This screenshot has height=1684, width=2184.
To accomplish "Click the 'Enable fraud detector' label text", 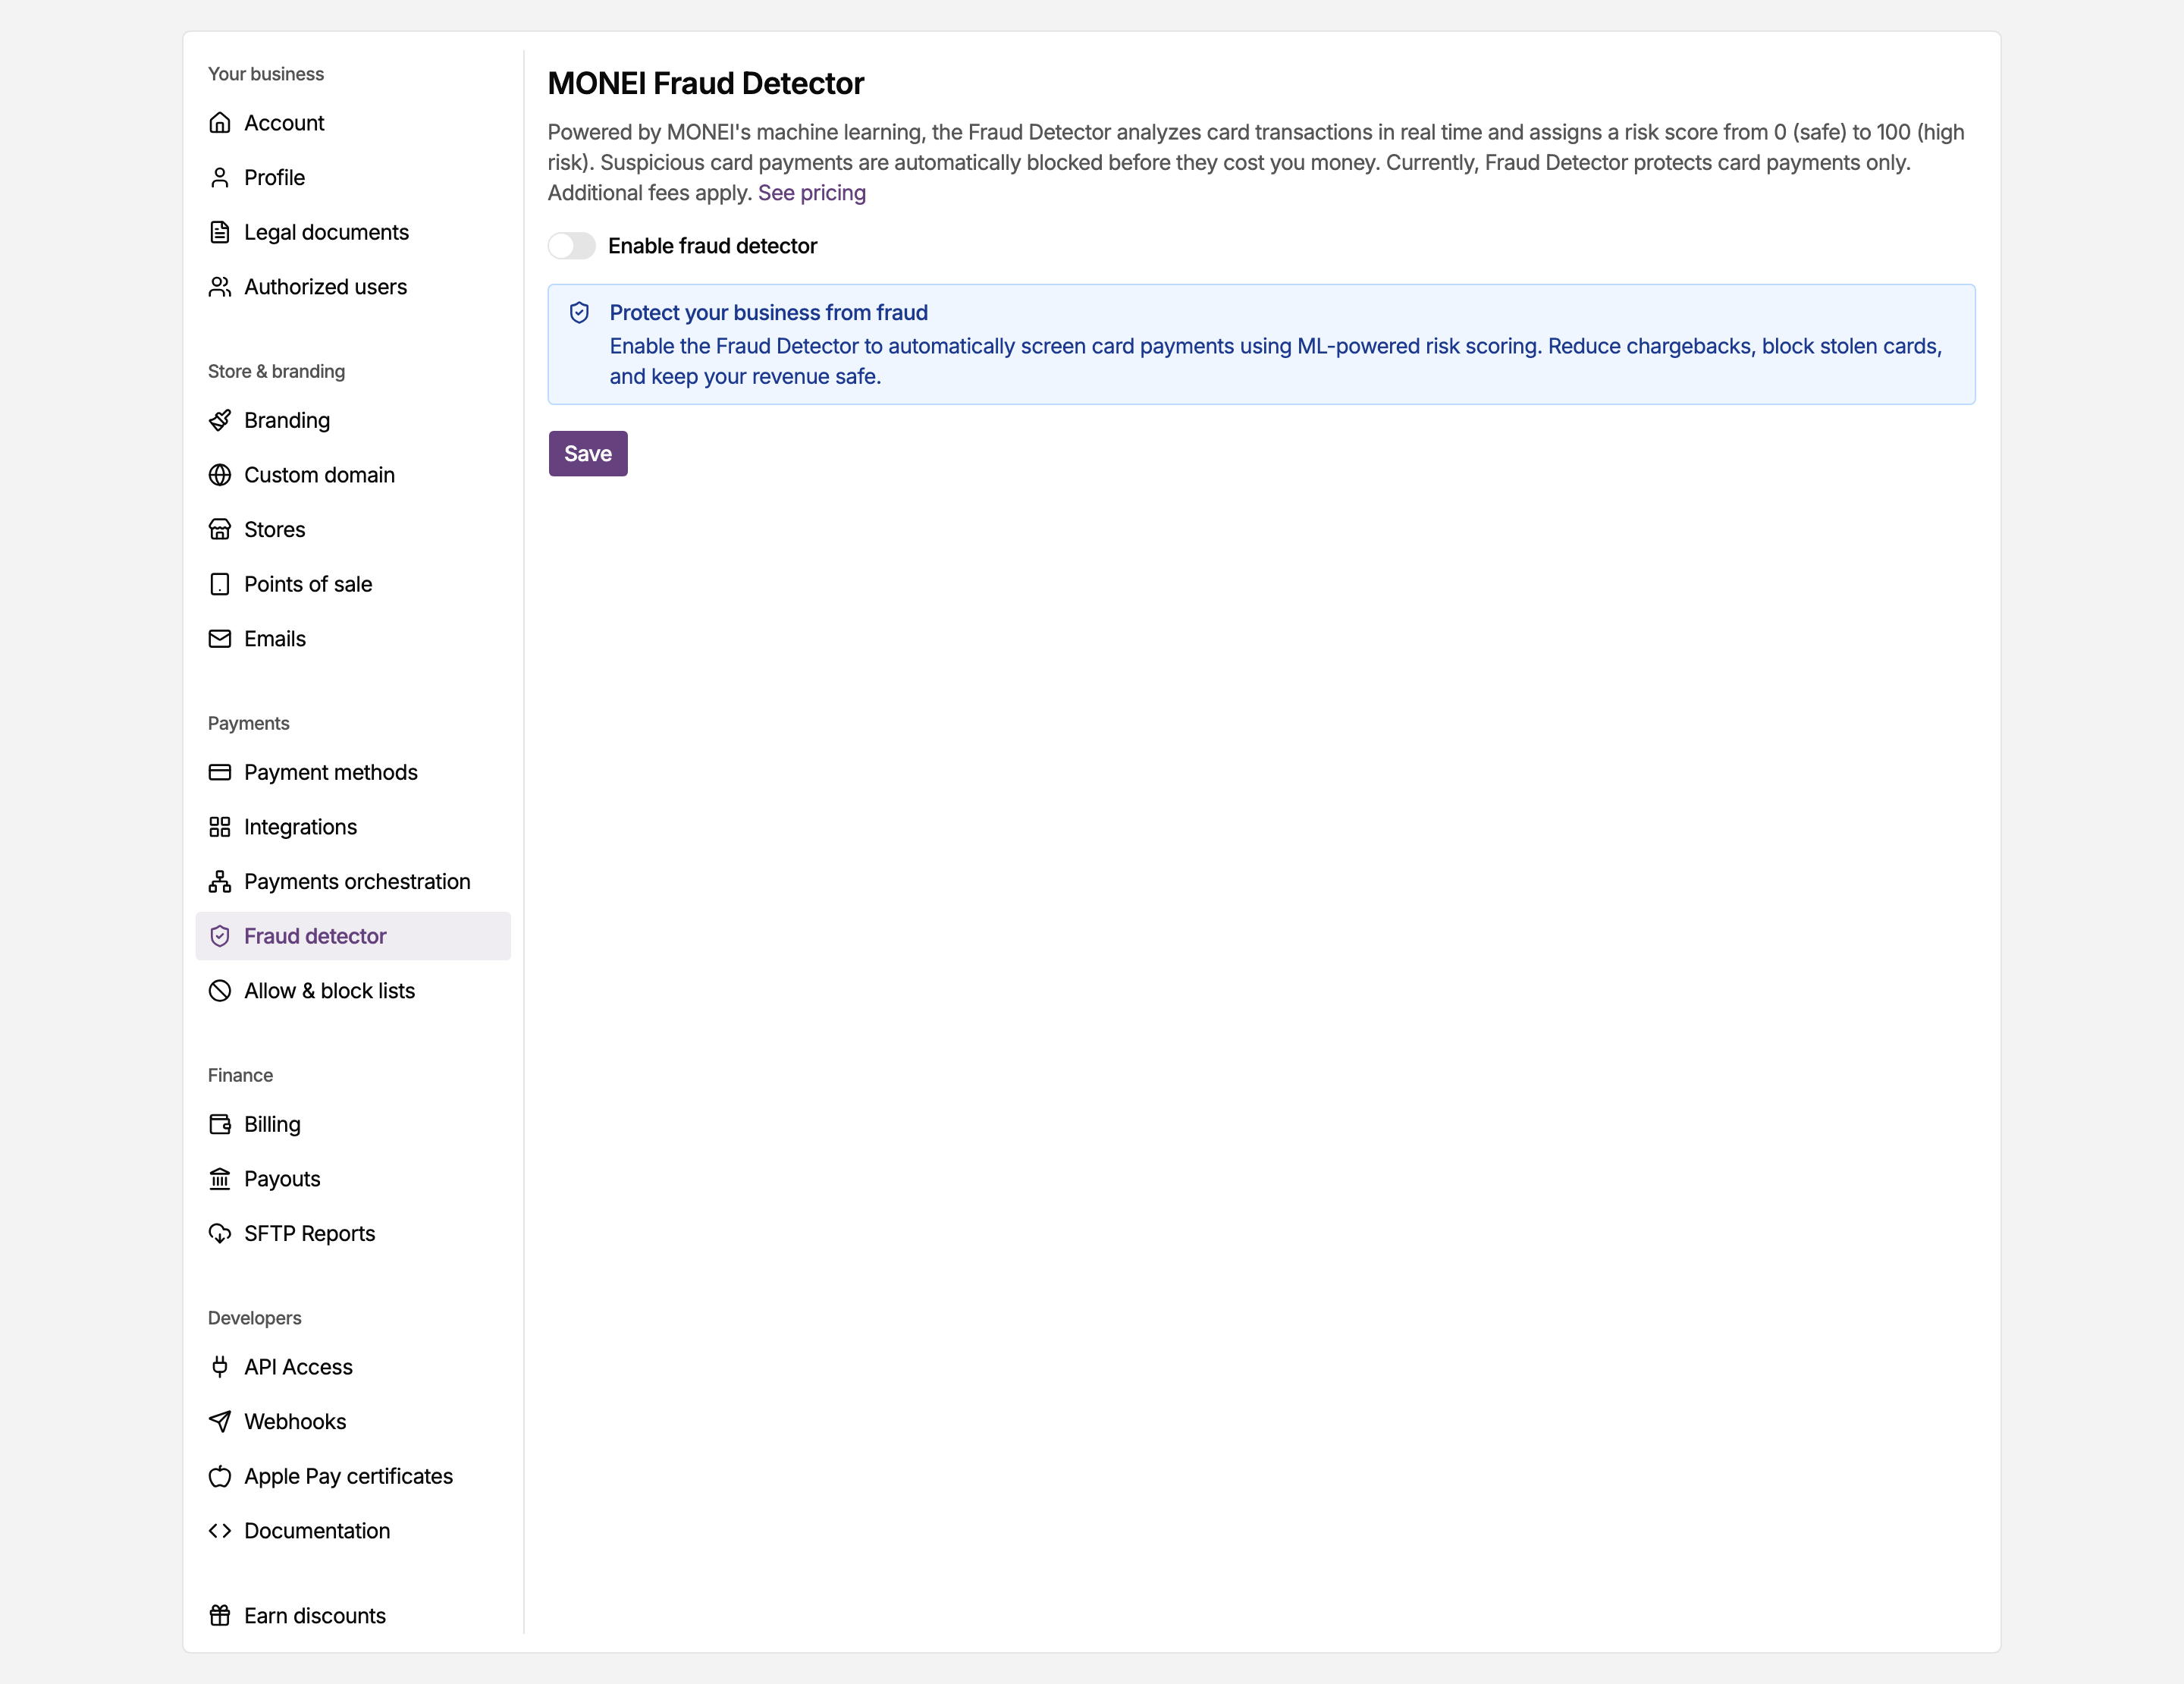I will click(x=713, y=246).
